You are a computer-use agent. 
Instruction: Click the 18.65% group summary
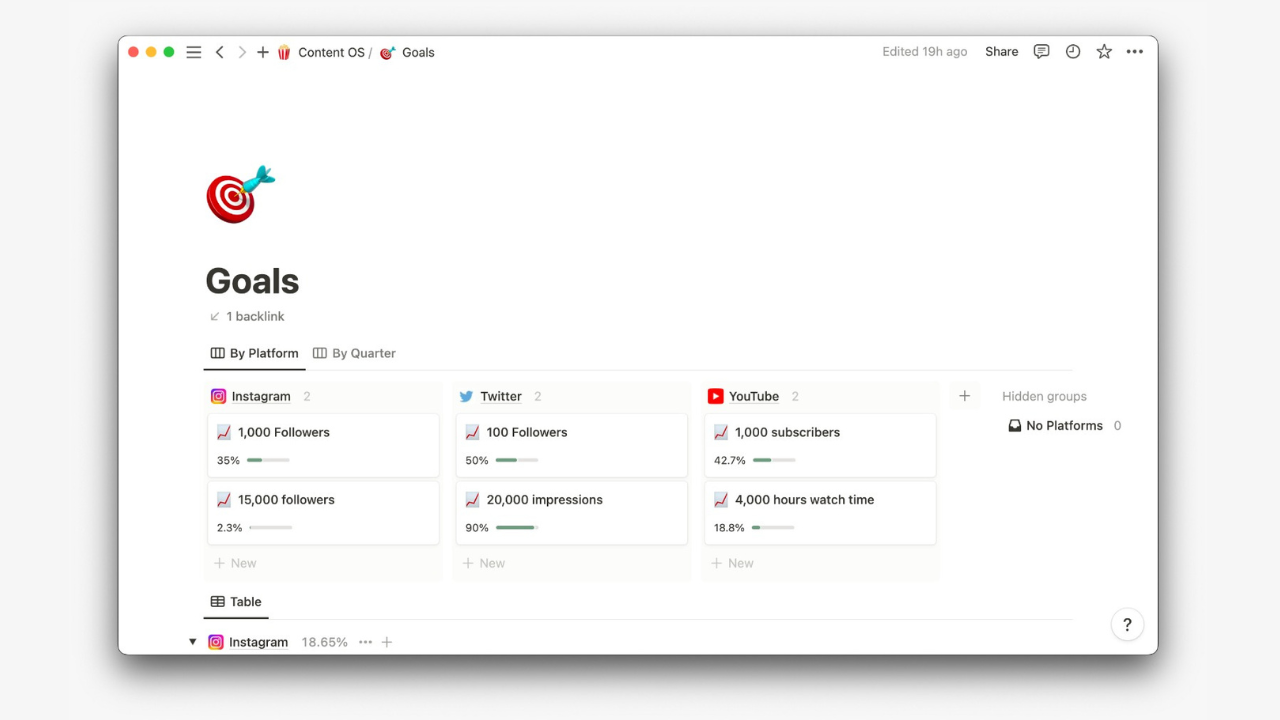coord(325,642)
